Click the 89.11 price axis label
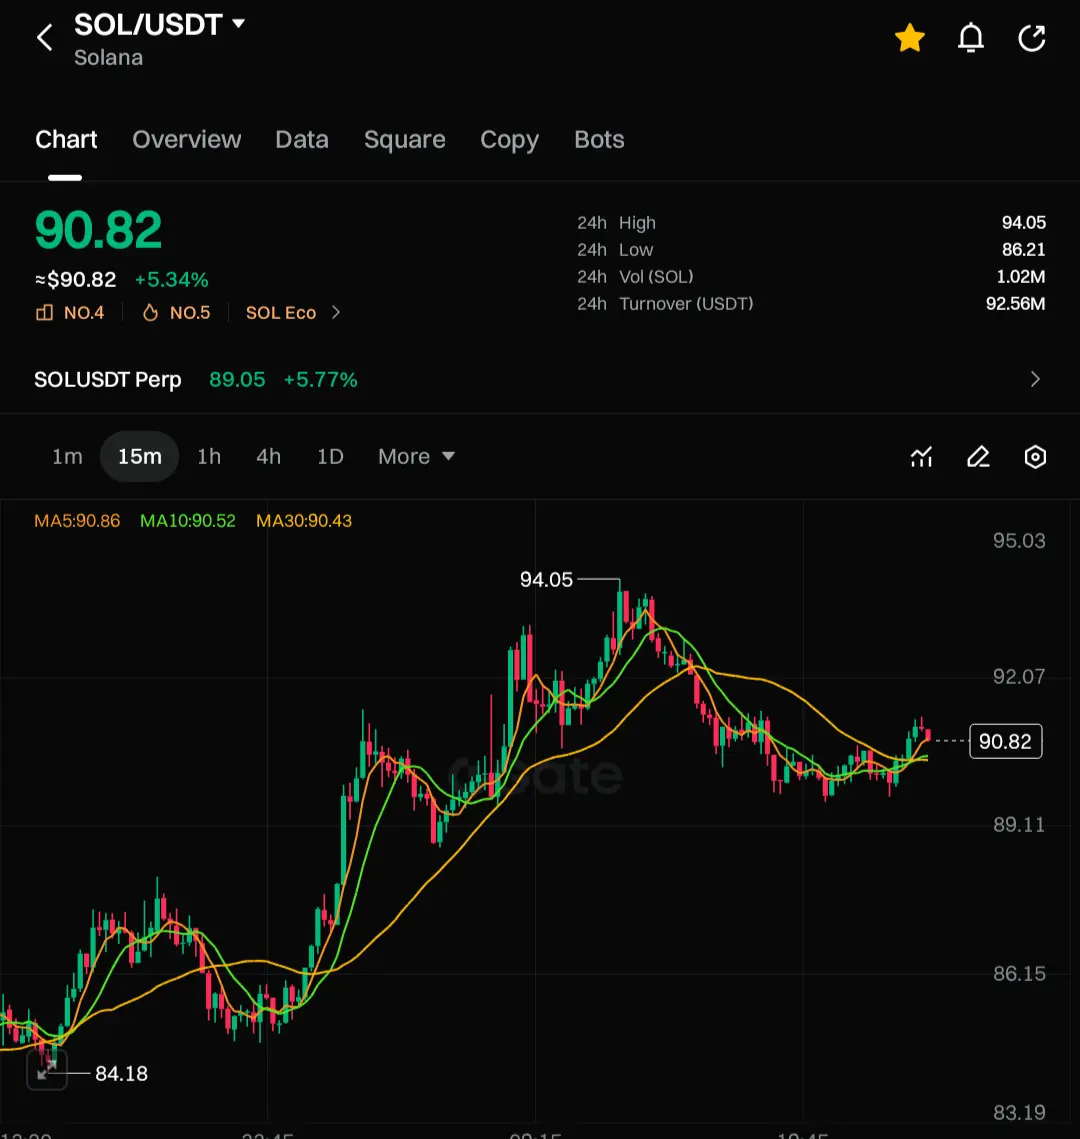Image resolution: width=1080 pixels, height=1139 pixels. [x=1019, y=824]
